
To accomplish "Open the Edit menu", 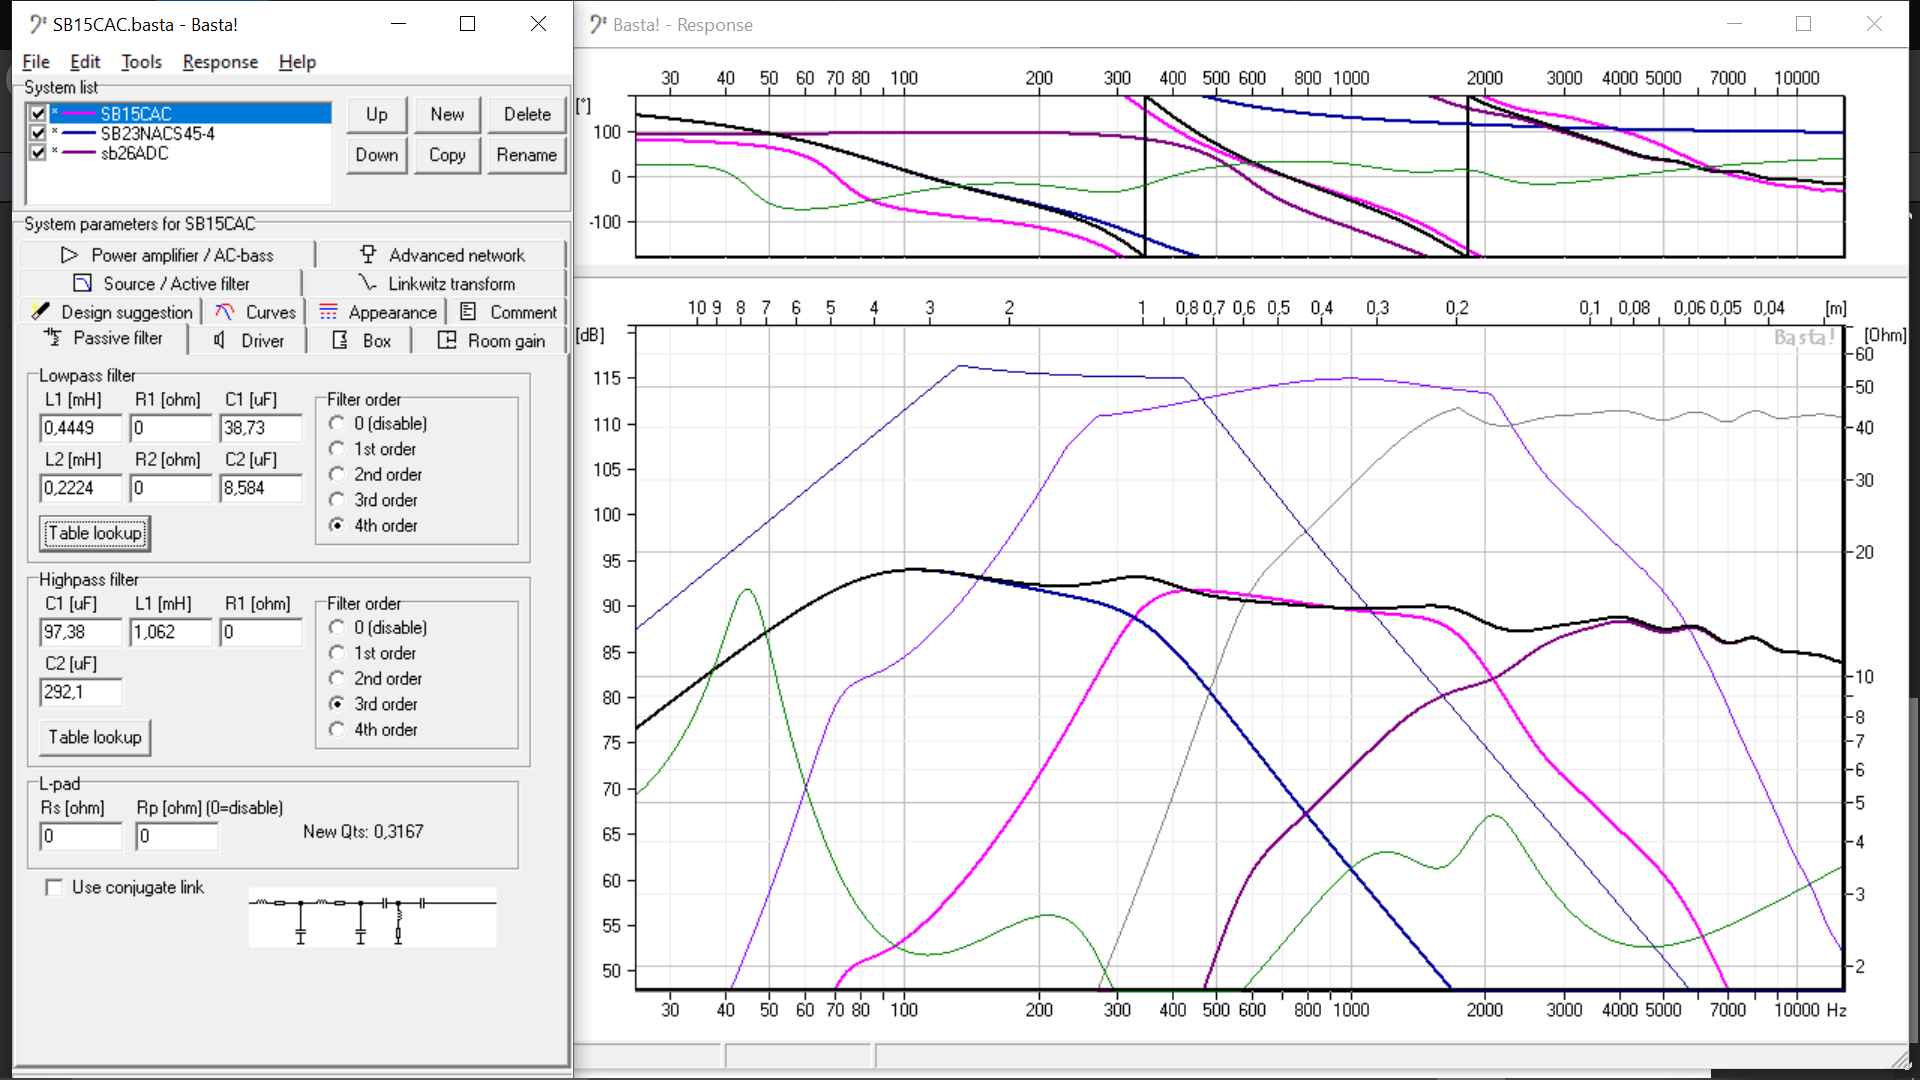I will coord(85,62).
